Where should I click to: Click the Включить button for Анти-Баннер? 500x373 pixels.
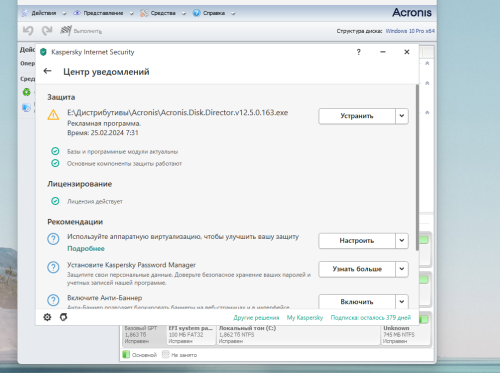pyautogui.click(x=357, y=301)
